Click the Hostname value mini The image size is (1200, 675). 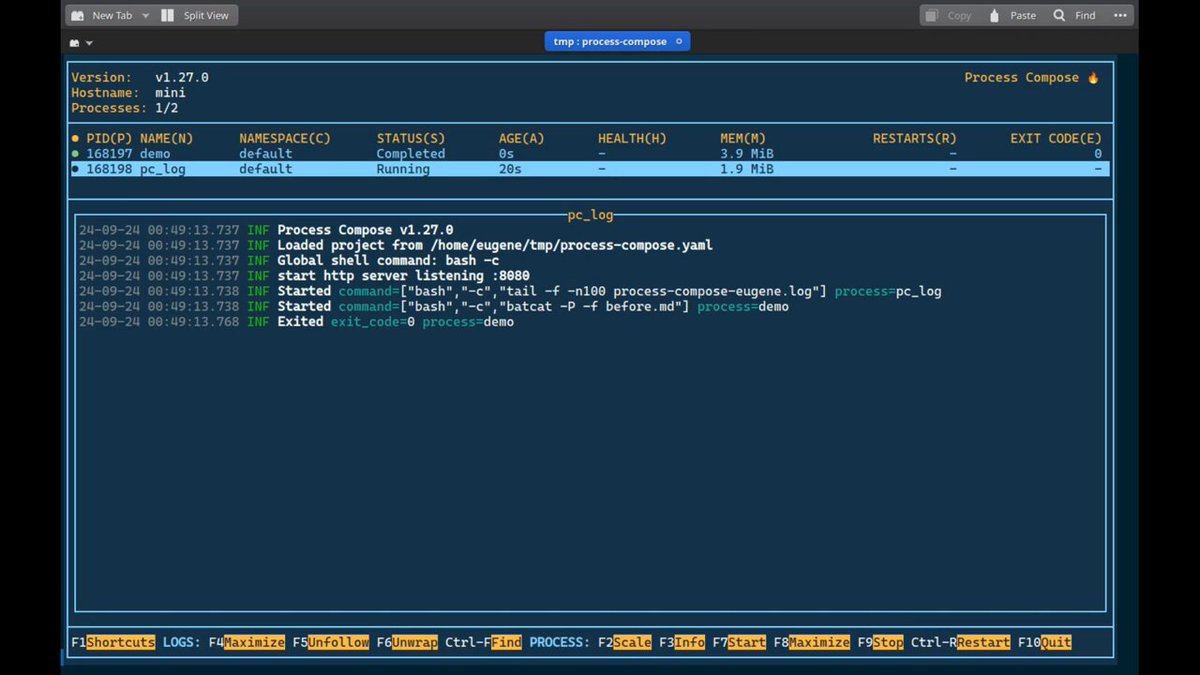click(x=170, y=92)
